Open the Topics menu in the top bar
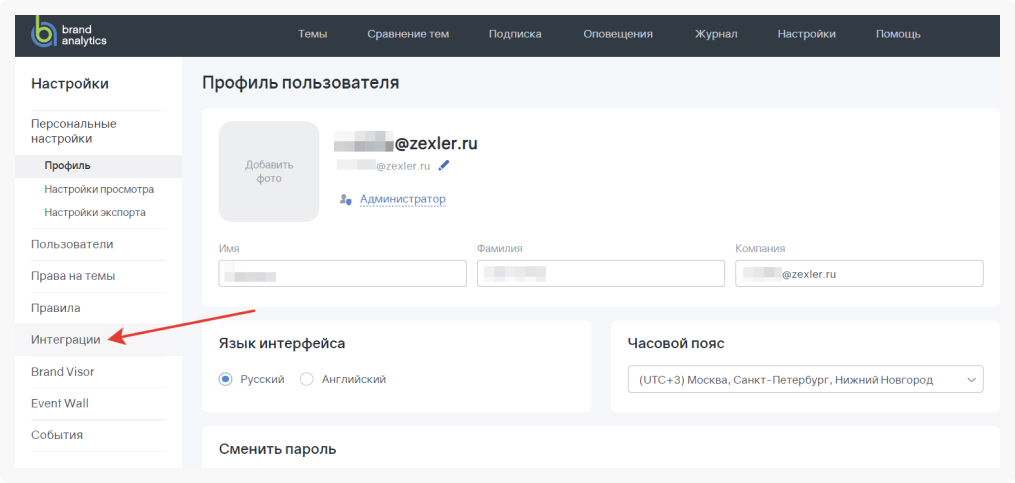The image size is (1015, 483). pos(313,34)
